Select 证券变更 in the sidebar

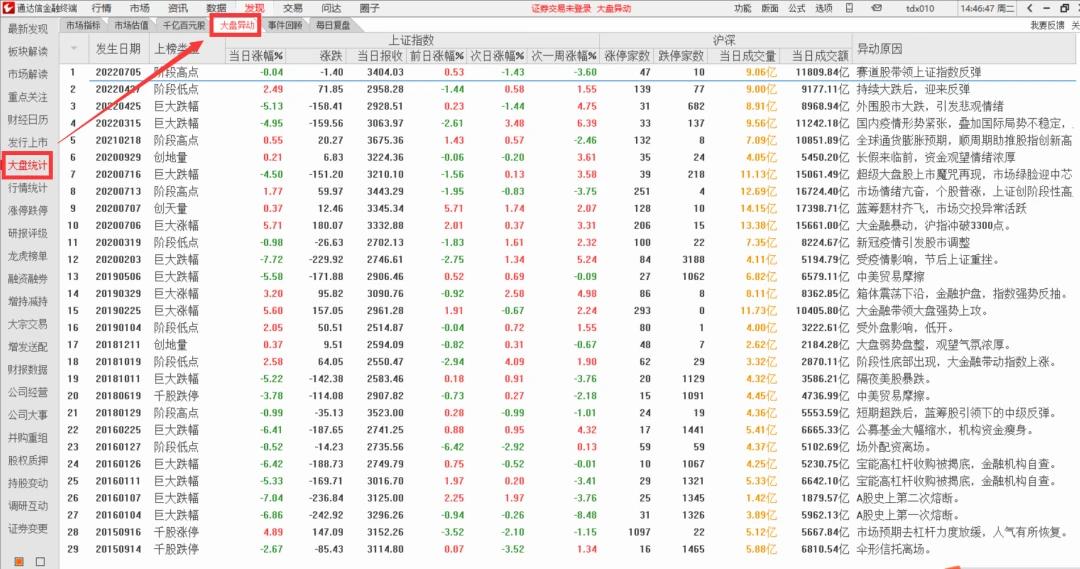tap(28, 529)
